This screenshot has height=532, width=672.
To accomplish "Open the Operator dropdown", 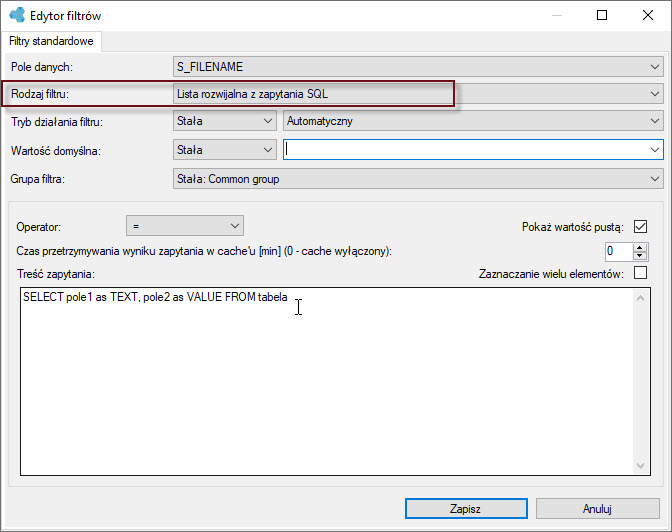I will [x=185, y=226].
